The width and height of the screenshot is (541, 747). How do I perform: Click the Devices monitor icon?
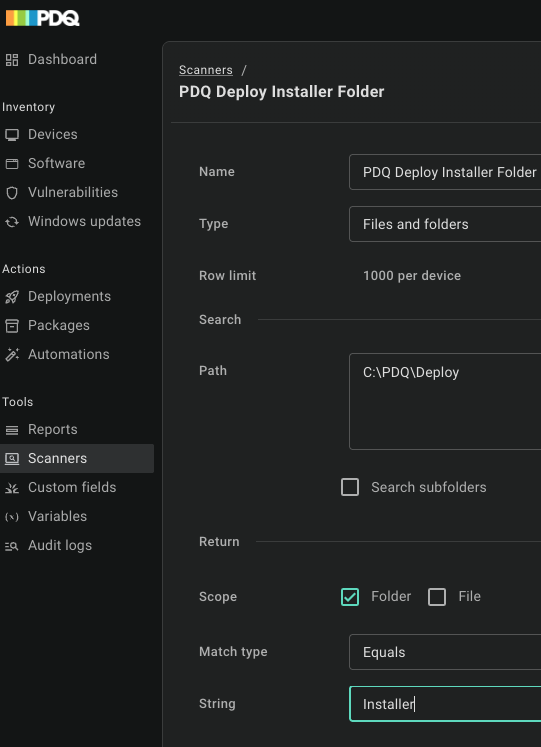pos(12,135)
